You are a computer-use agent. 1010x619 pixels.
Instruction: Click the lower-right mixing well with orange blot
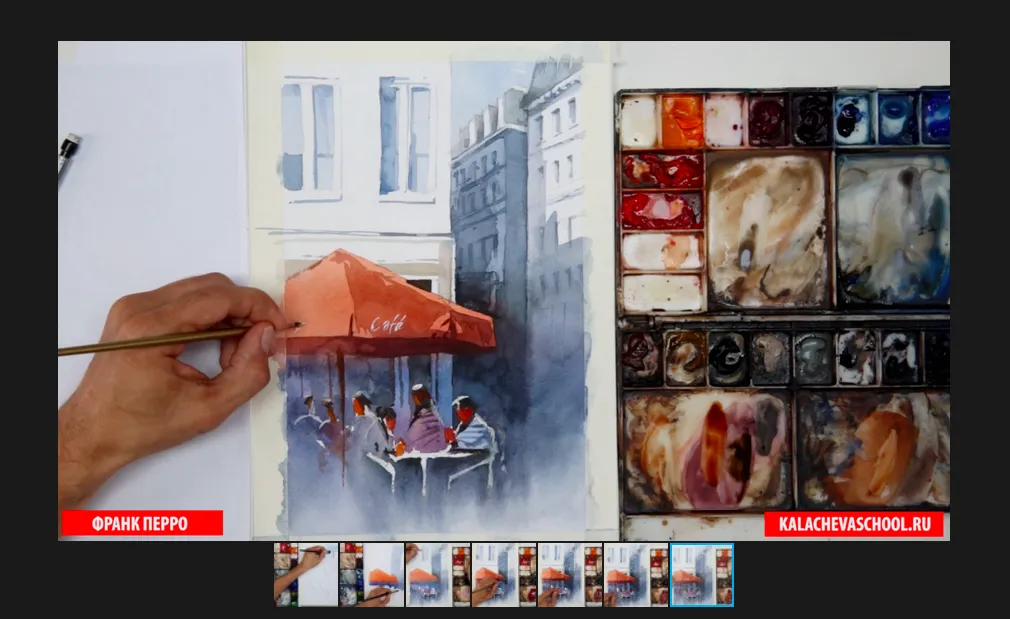click(x=872, y=448)
